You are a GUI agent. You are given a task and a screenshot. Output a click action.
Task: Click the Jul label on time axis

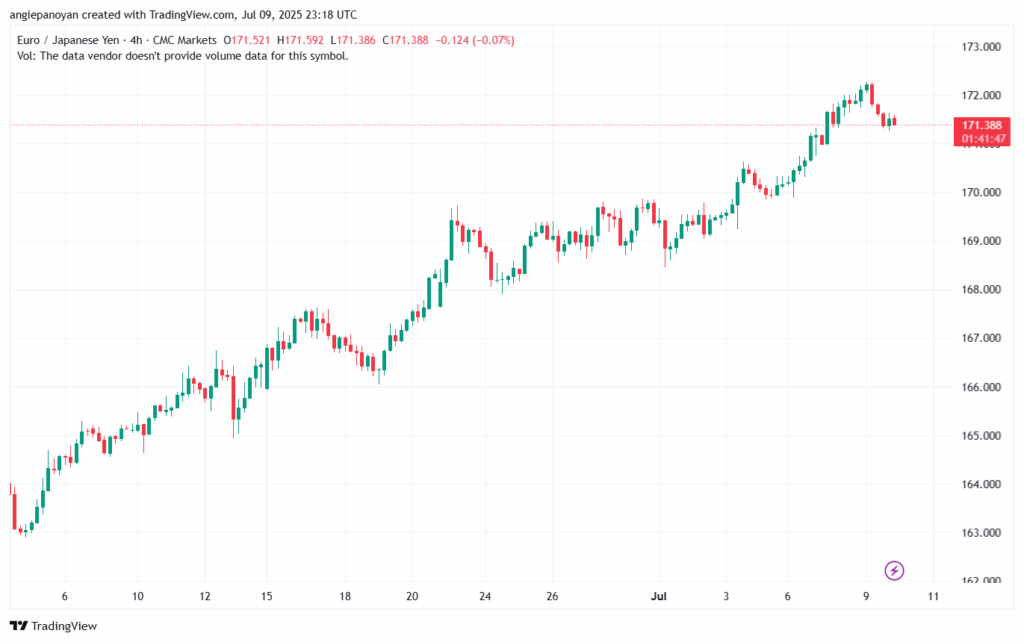click(659, 596)
